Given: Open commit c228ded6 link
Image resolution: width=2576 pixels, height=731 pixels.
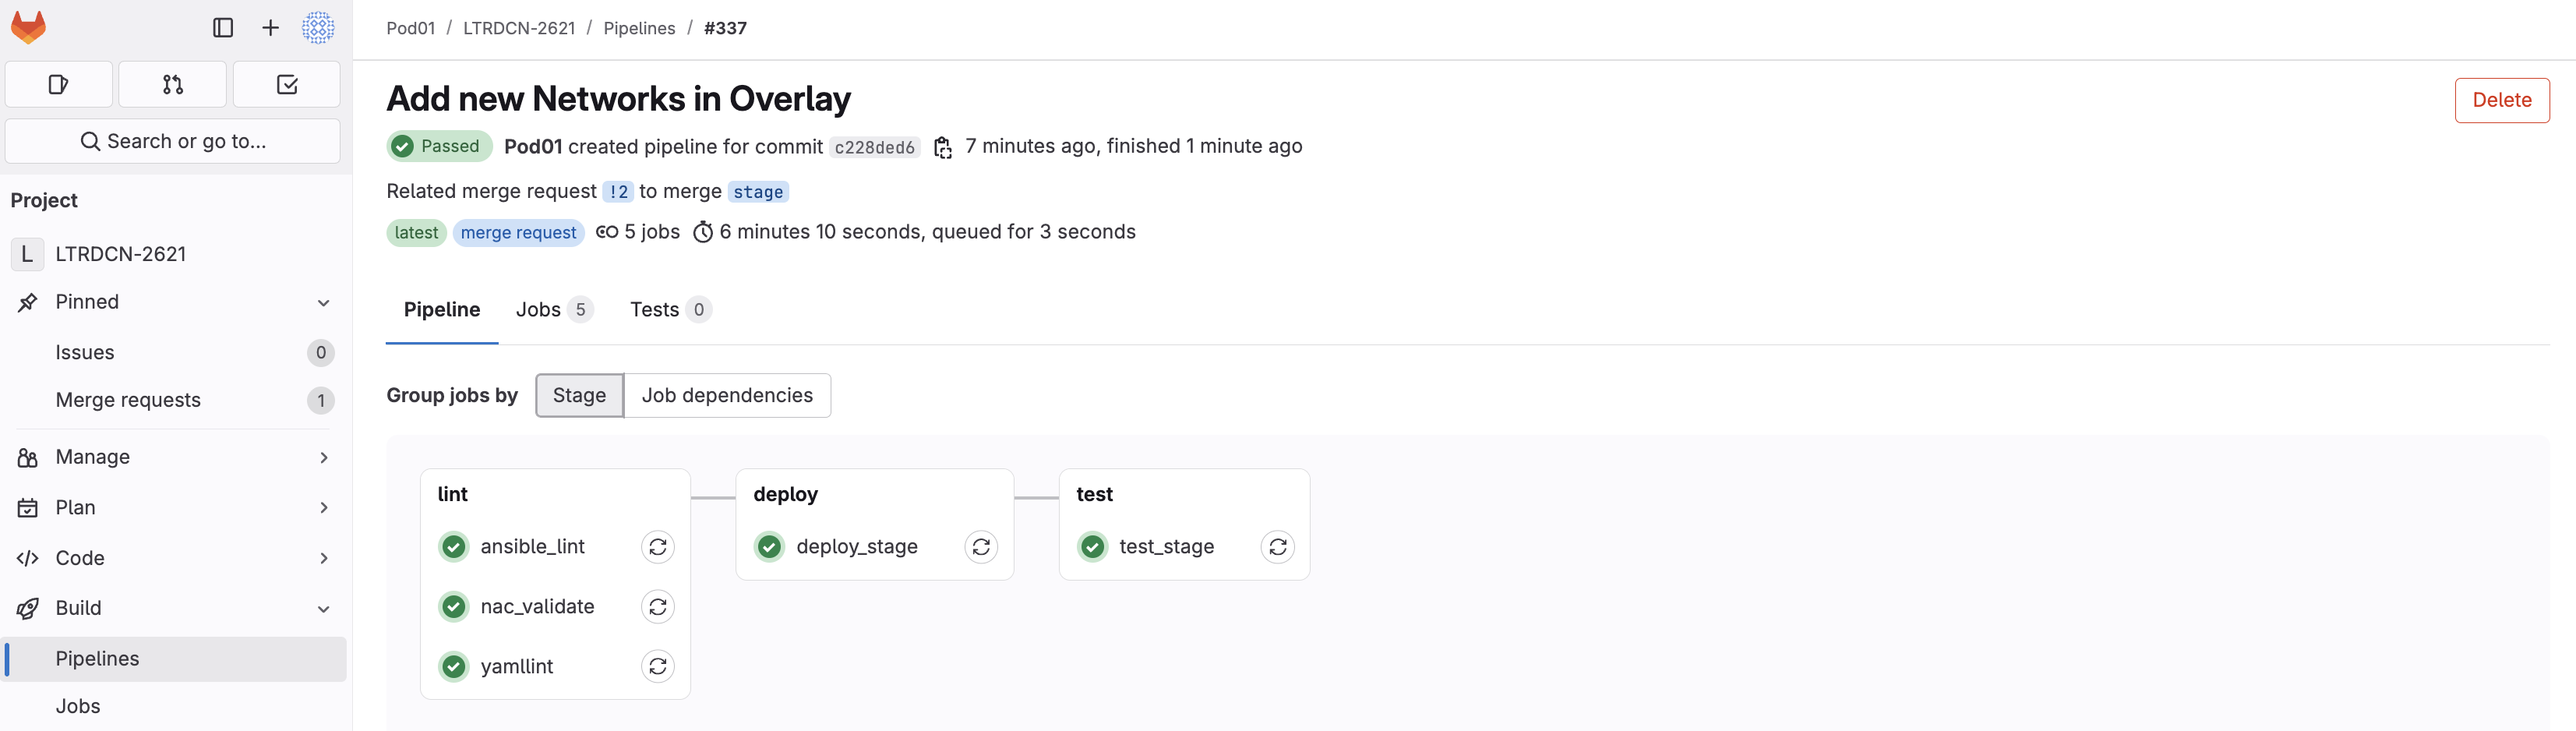Looking at the screenshot, I should click(x=874, y=148).
